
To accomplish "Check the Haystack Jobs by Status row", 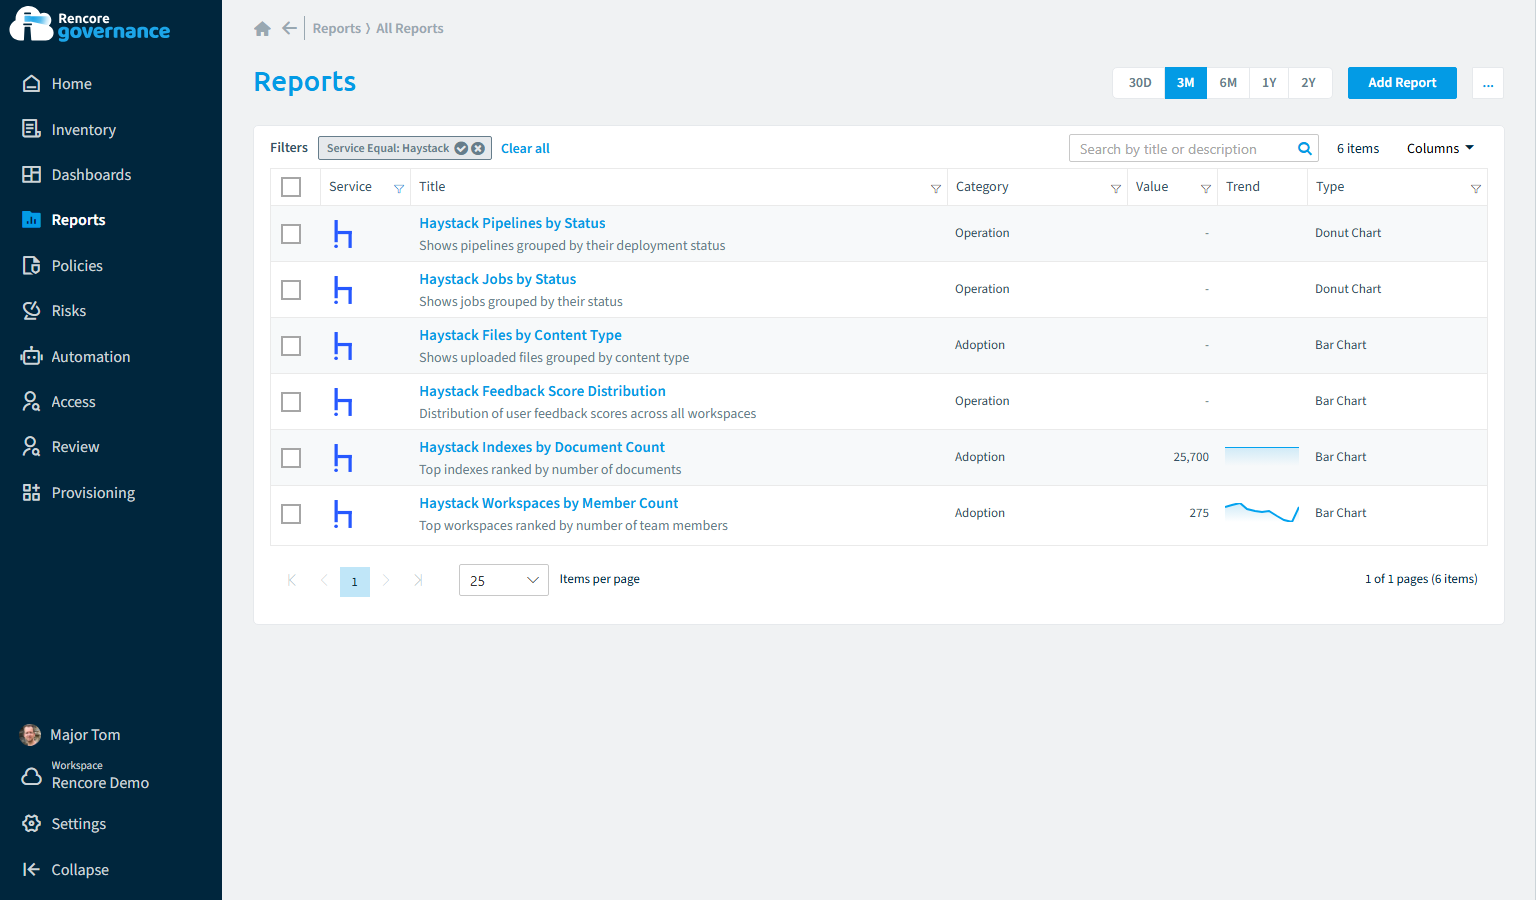I will click(291, 290).
